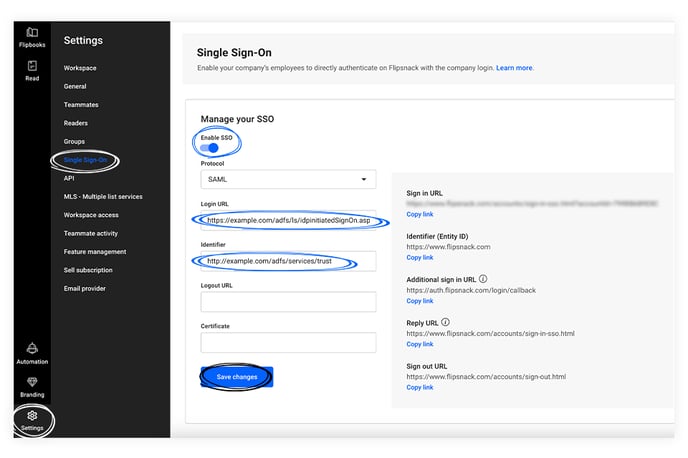Click the https://www.flipsnack.com entity ID text

[x=448, y=247]
